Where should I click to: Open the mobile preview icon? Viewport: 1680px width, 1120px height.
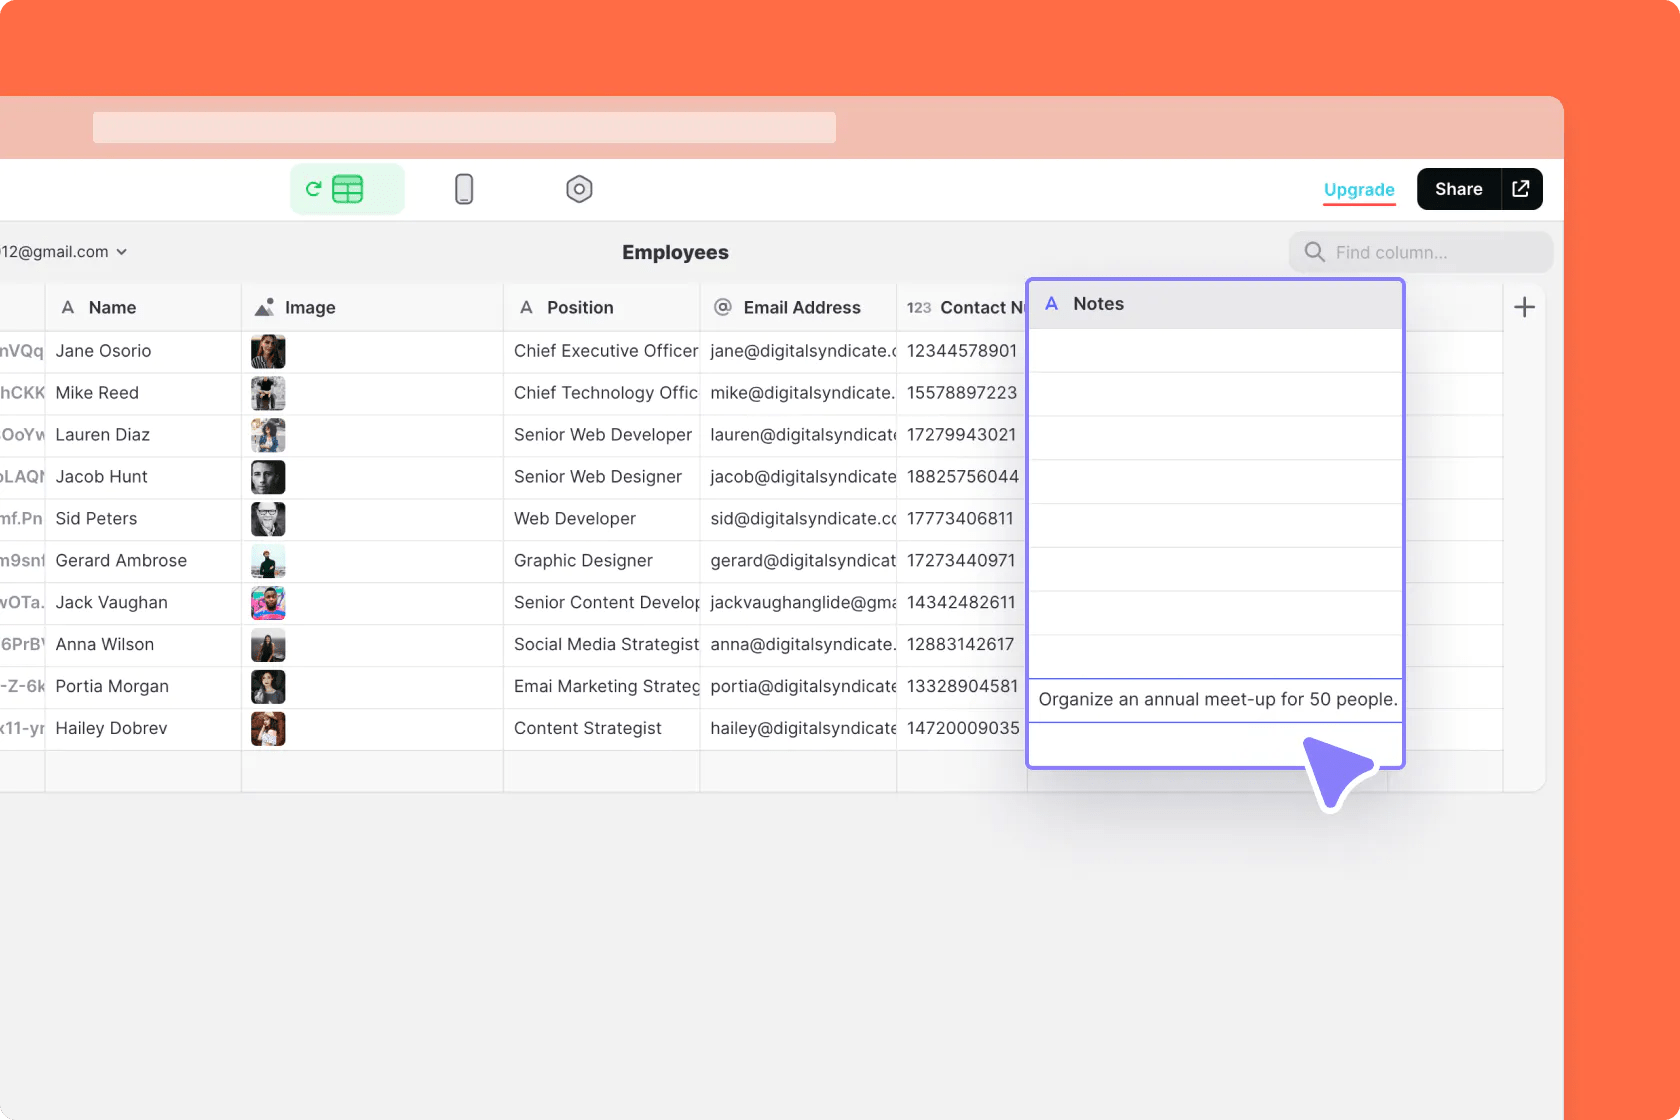[464, 188]
